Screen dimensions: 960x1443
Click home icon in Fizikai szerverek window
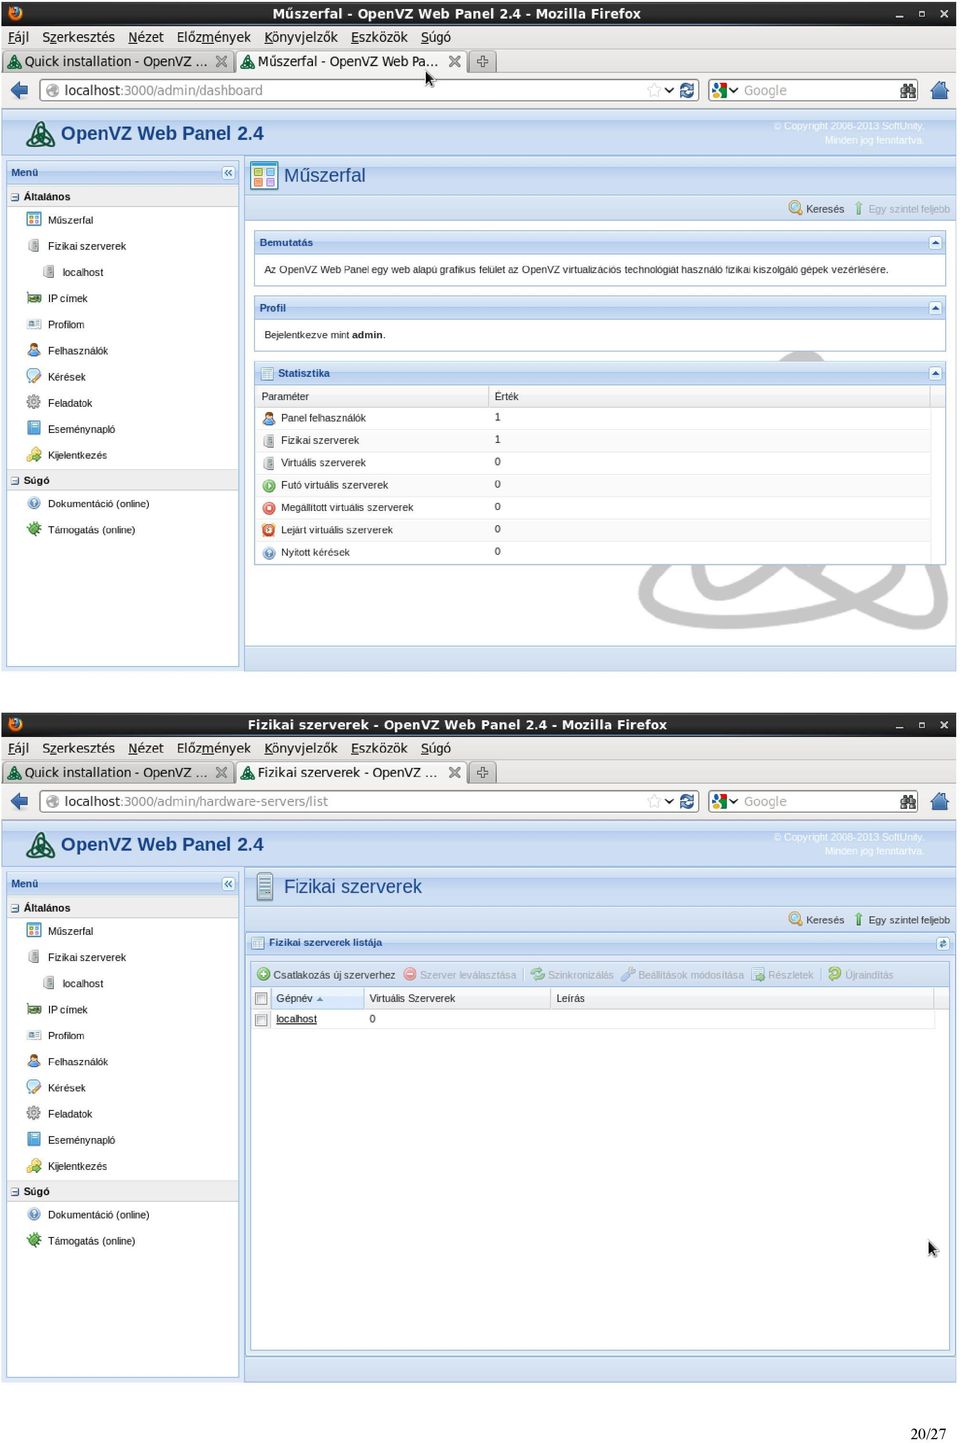939,801
